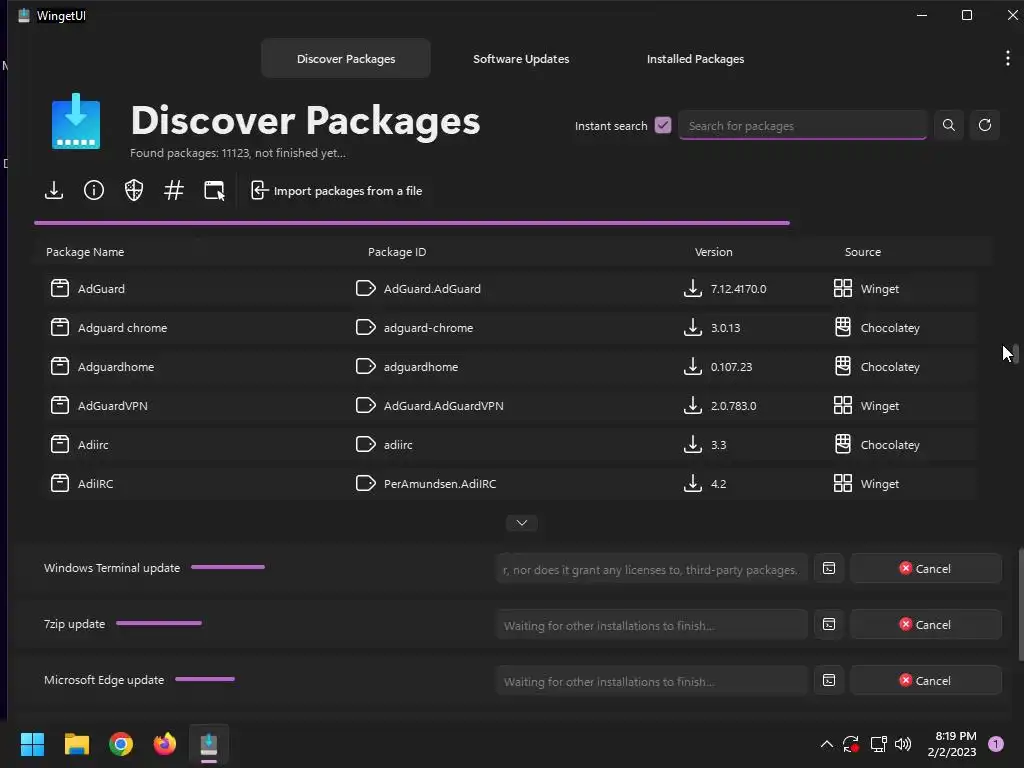The height and width of the screenshot is (768, 1024).
Task: Click the AdGuard.AdGuard package ID
Action: [432, 289]
